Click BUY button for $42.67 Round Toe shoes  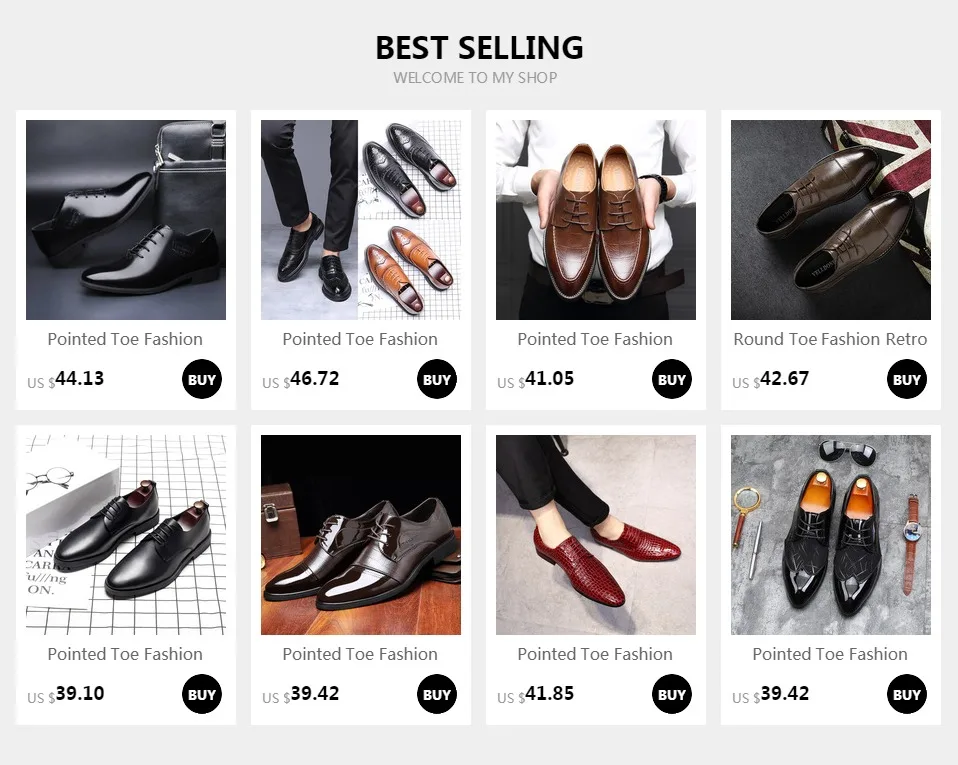(907, 379)
